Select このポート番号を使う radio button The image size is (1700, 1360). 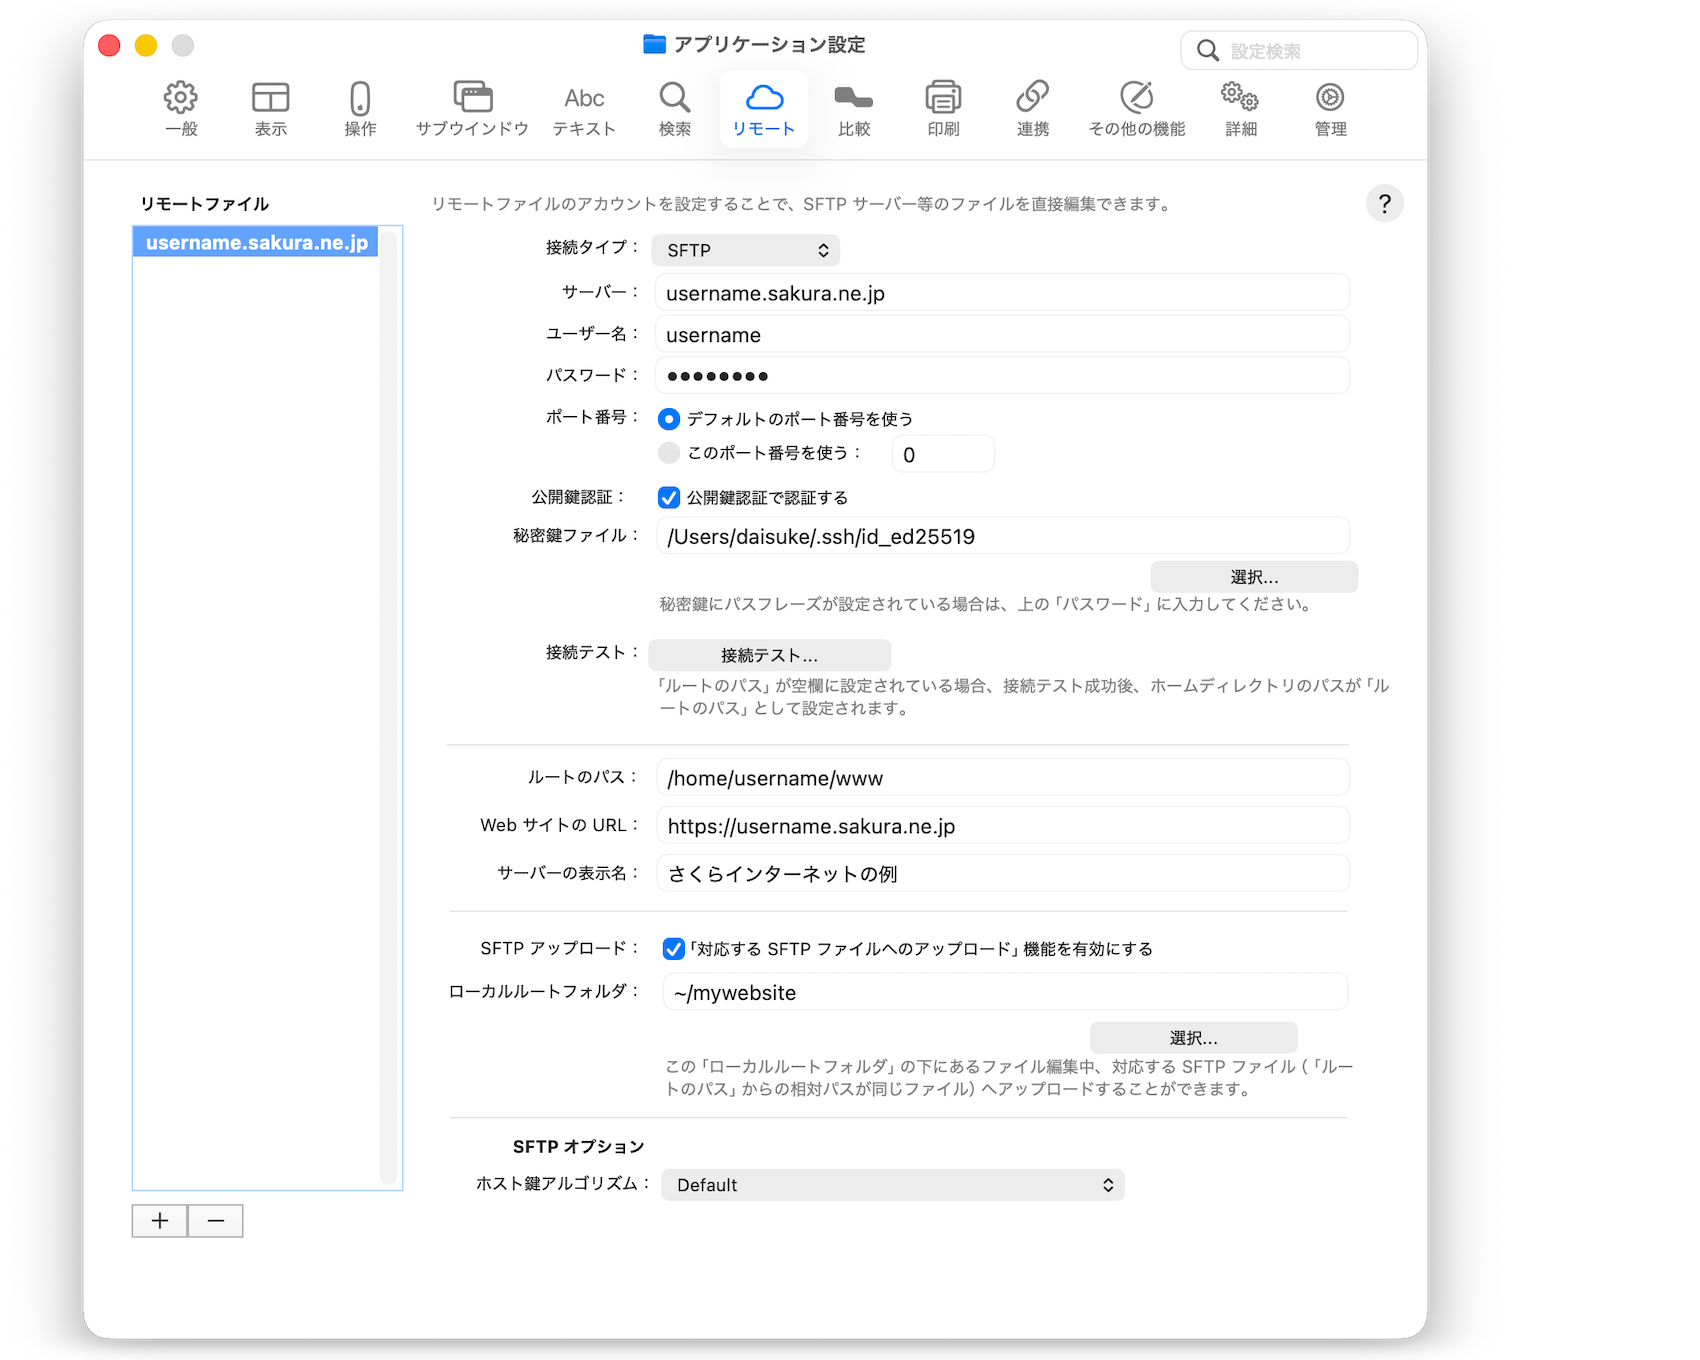point(669,453)
